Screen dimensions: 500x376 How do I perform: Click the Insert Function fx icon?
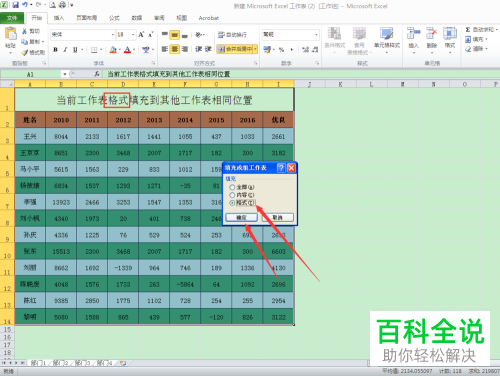[x=97, y=74]
